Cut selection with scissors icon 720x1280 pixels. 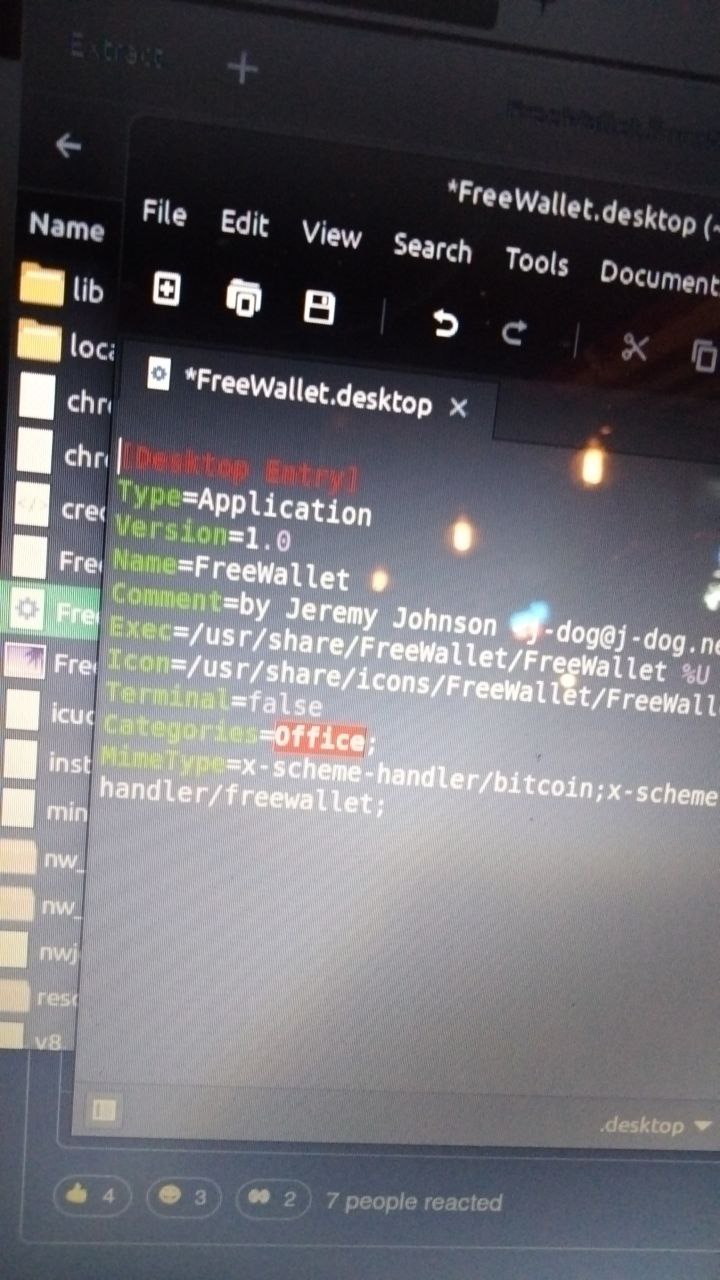[x=635, y=347]
